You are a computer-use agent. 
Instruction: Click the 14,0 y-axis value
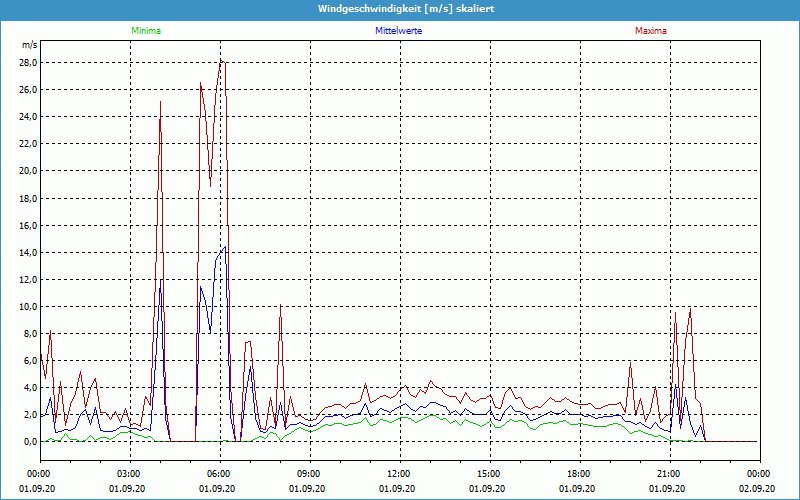pos(27,252)
